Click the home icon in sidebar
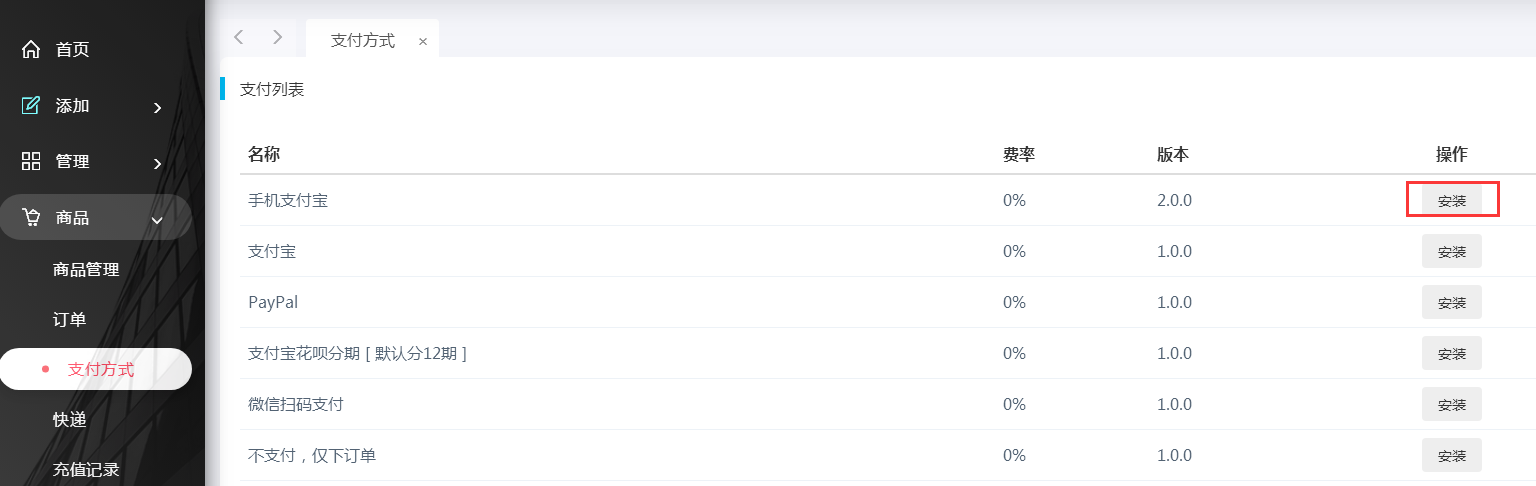 31,49
